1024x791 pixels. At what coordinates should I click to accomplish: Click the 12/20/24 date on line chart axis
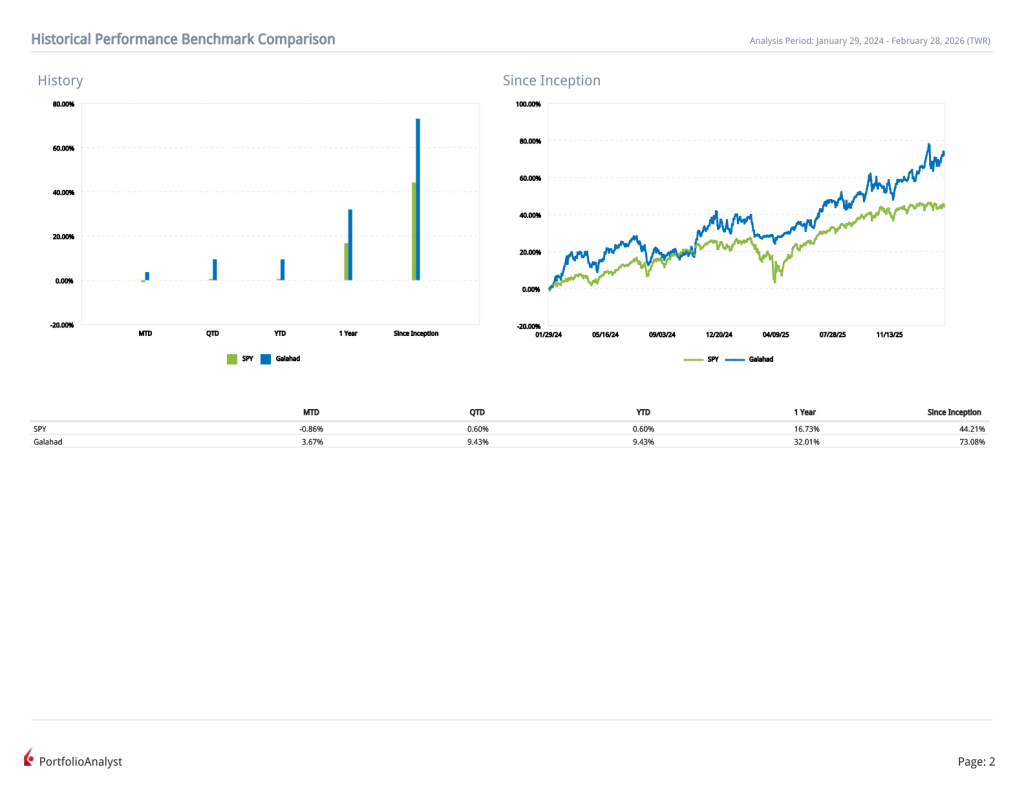(719, 335)
